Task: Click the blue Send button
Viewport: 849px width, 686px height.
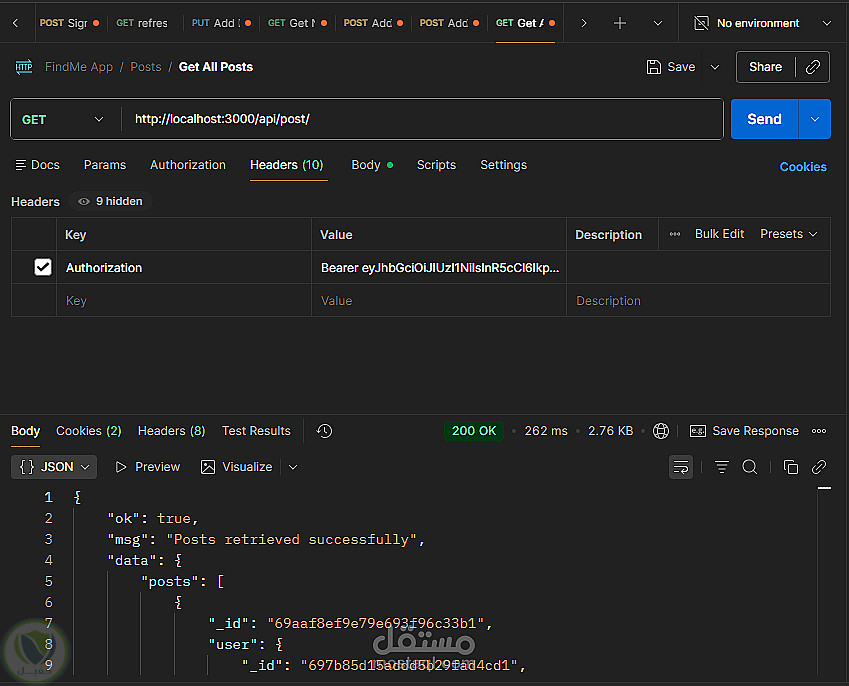Action: [764, 119]
